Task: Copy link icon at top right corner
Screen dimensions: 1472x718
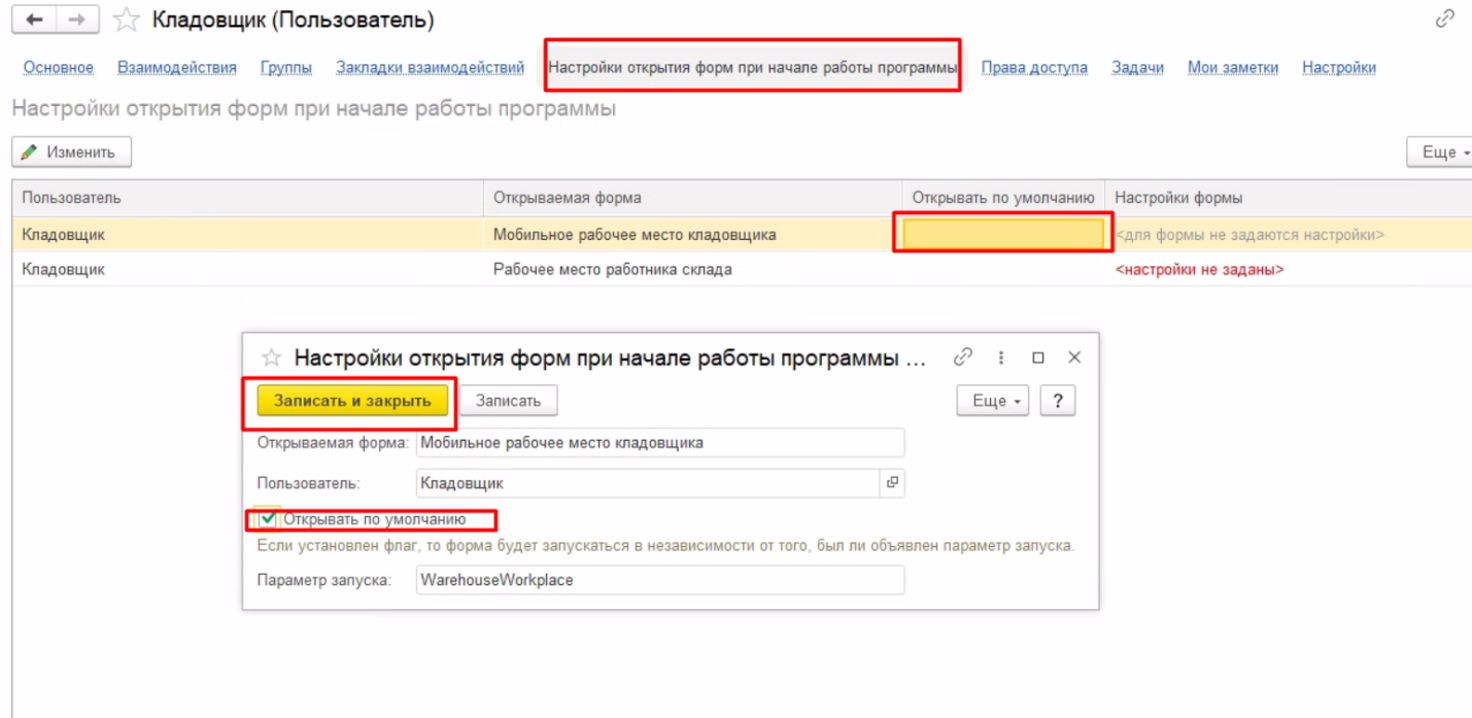Action: tap(1444, 19)
